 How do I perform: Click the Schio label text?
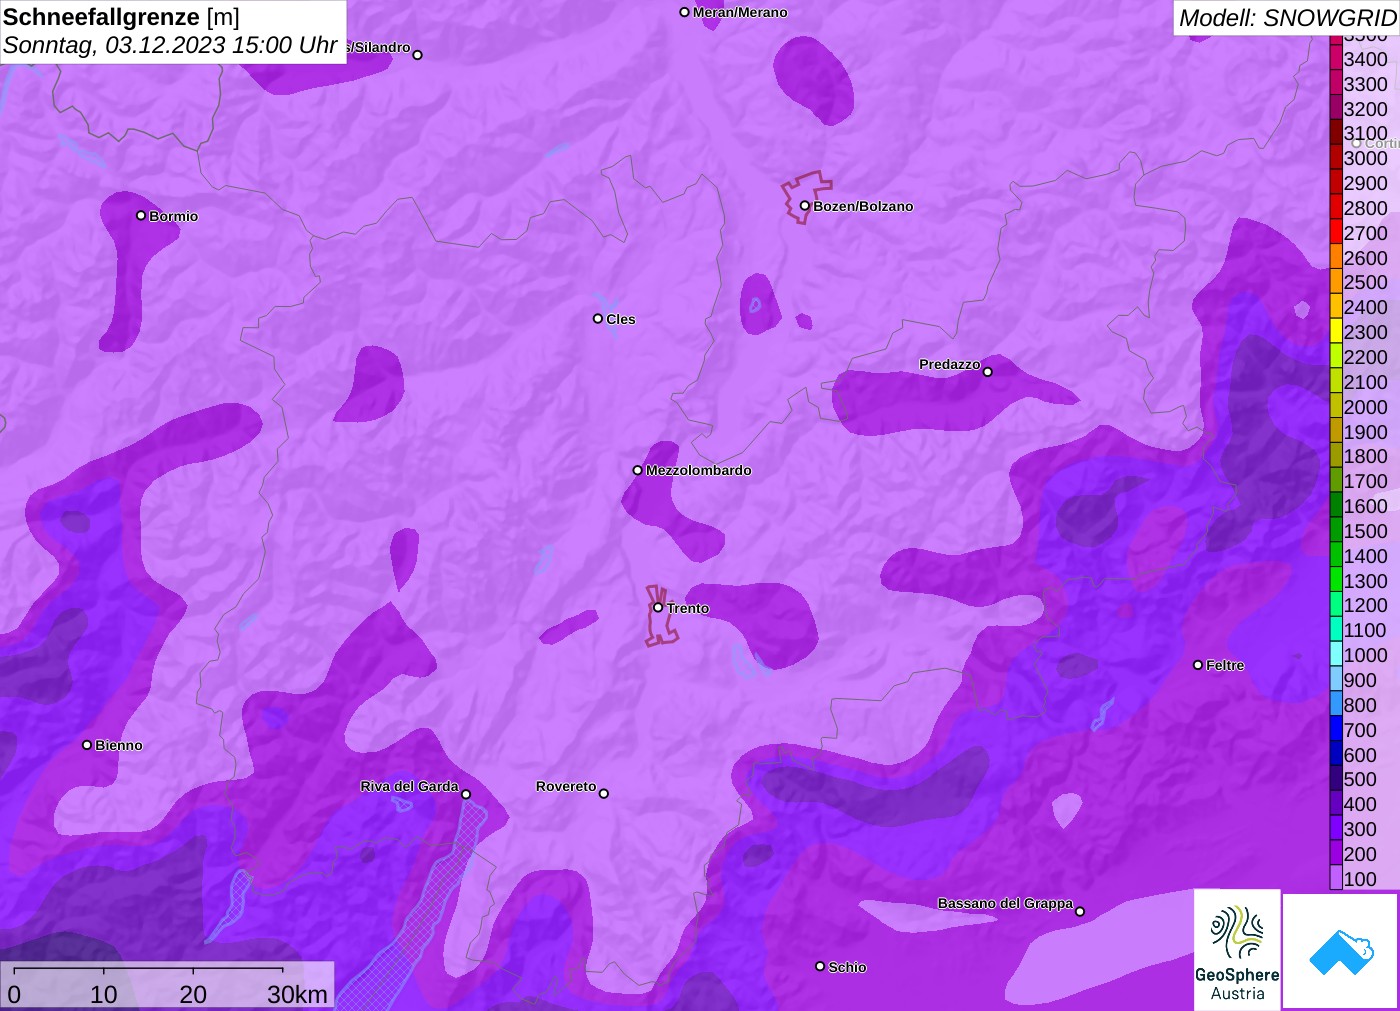pos(847,967)
